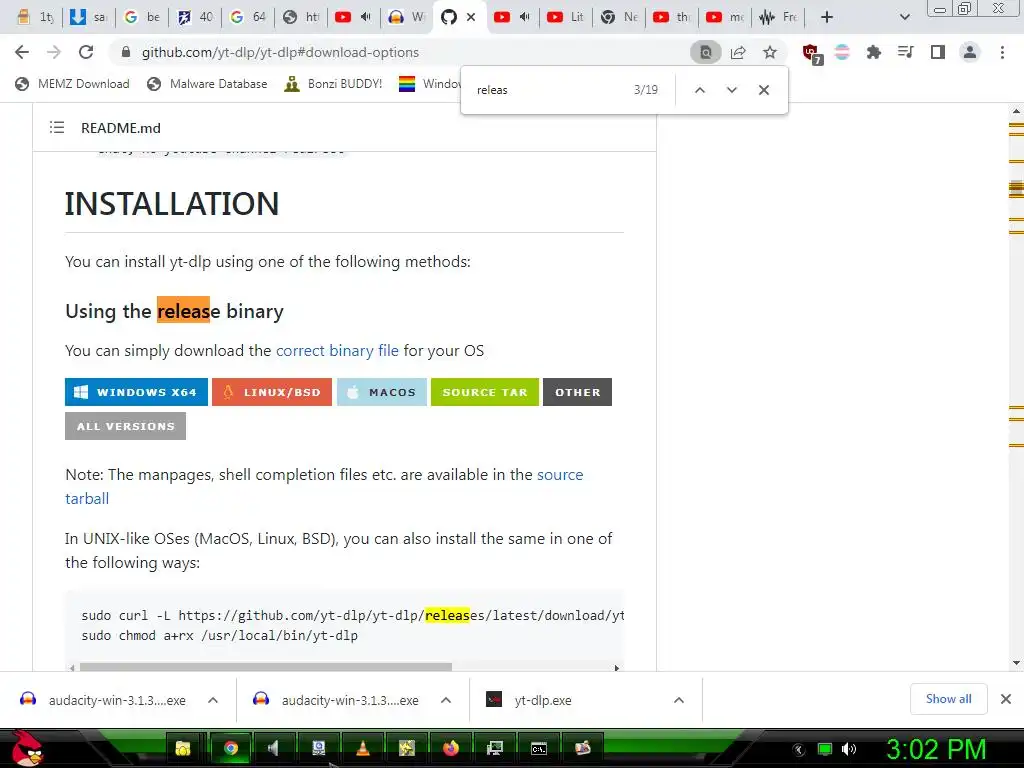Click the green network tray icon
This screenshot has height=768, width=1024.
point(825,749)
